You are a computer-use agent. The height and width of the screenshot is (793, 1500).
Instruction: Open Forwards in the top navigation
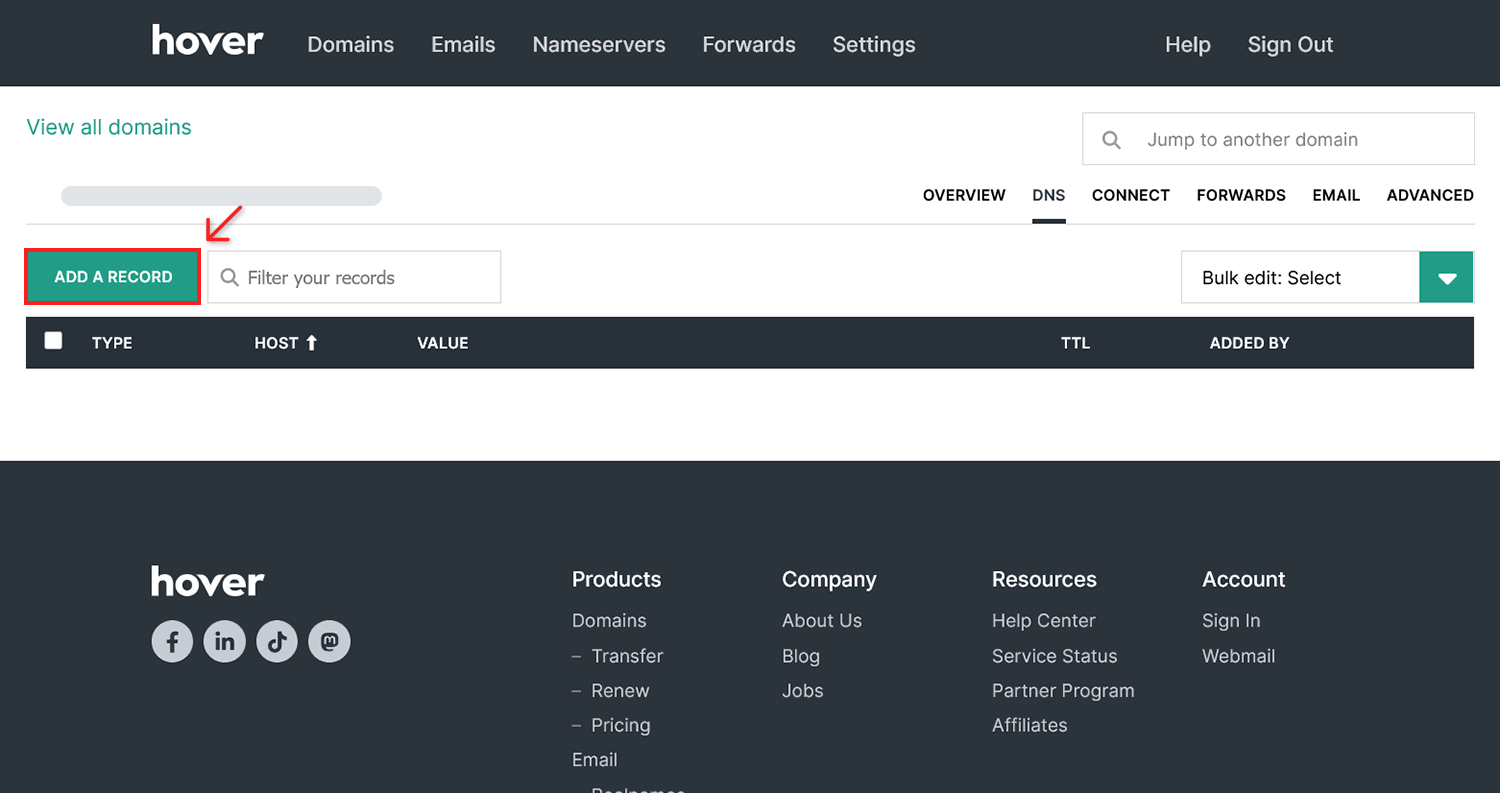[x=749, y=45]
